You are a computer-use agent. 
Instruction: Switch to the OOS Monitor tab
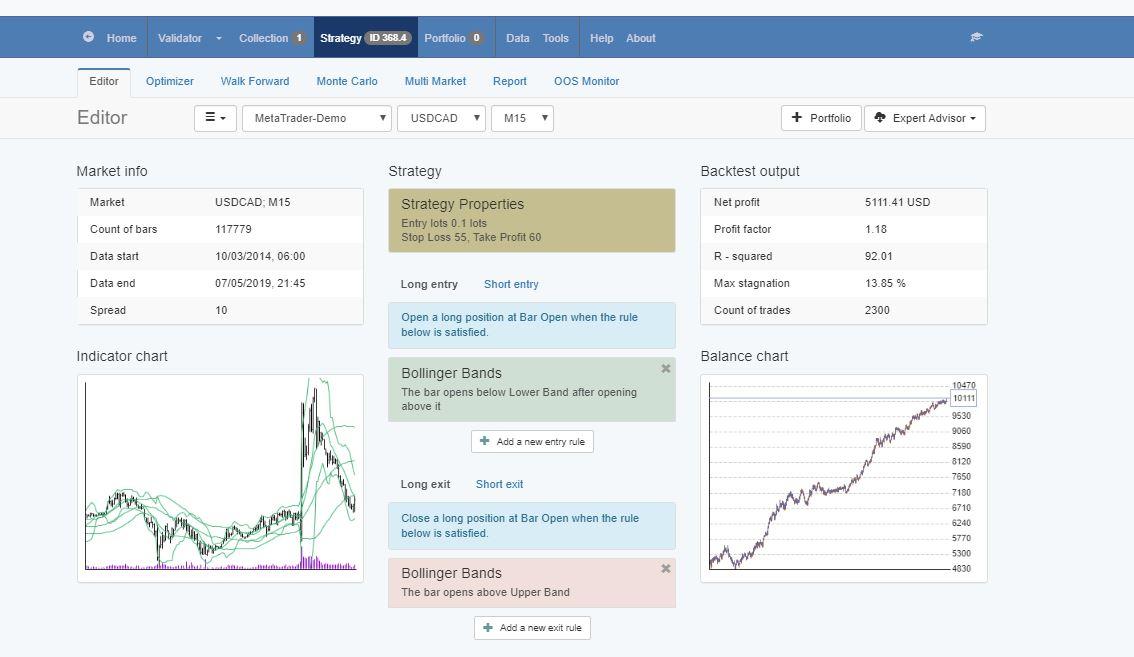click(587, 81)
